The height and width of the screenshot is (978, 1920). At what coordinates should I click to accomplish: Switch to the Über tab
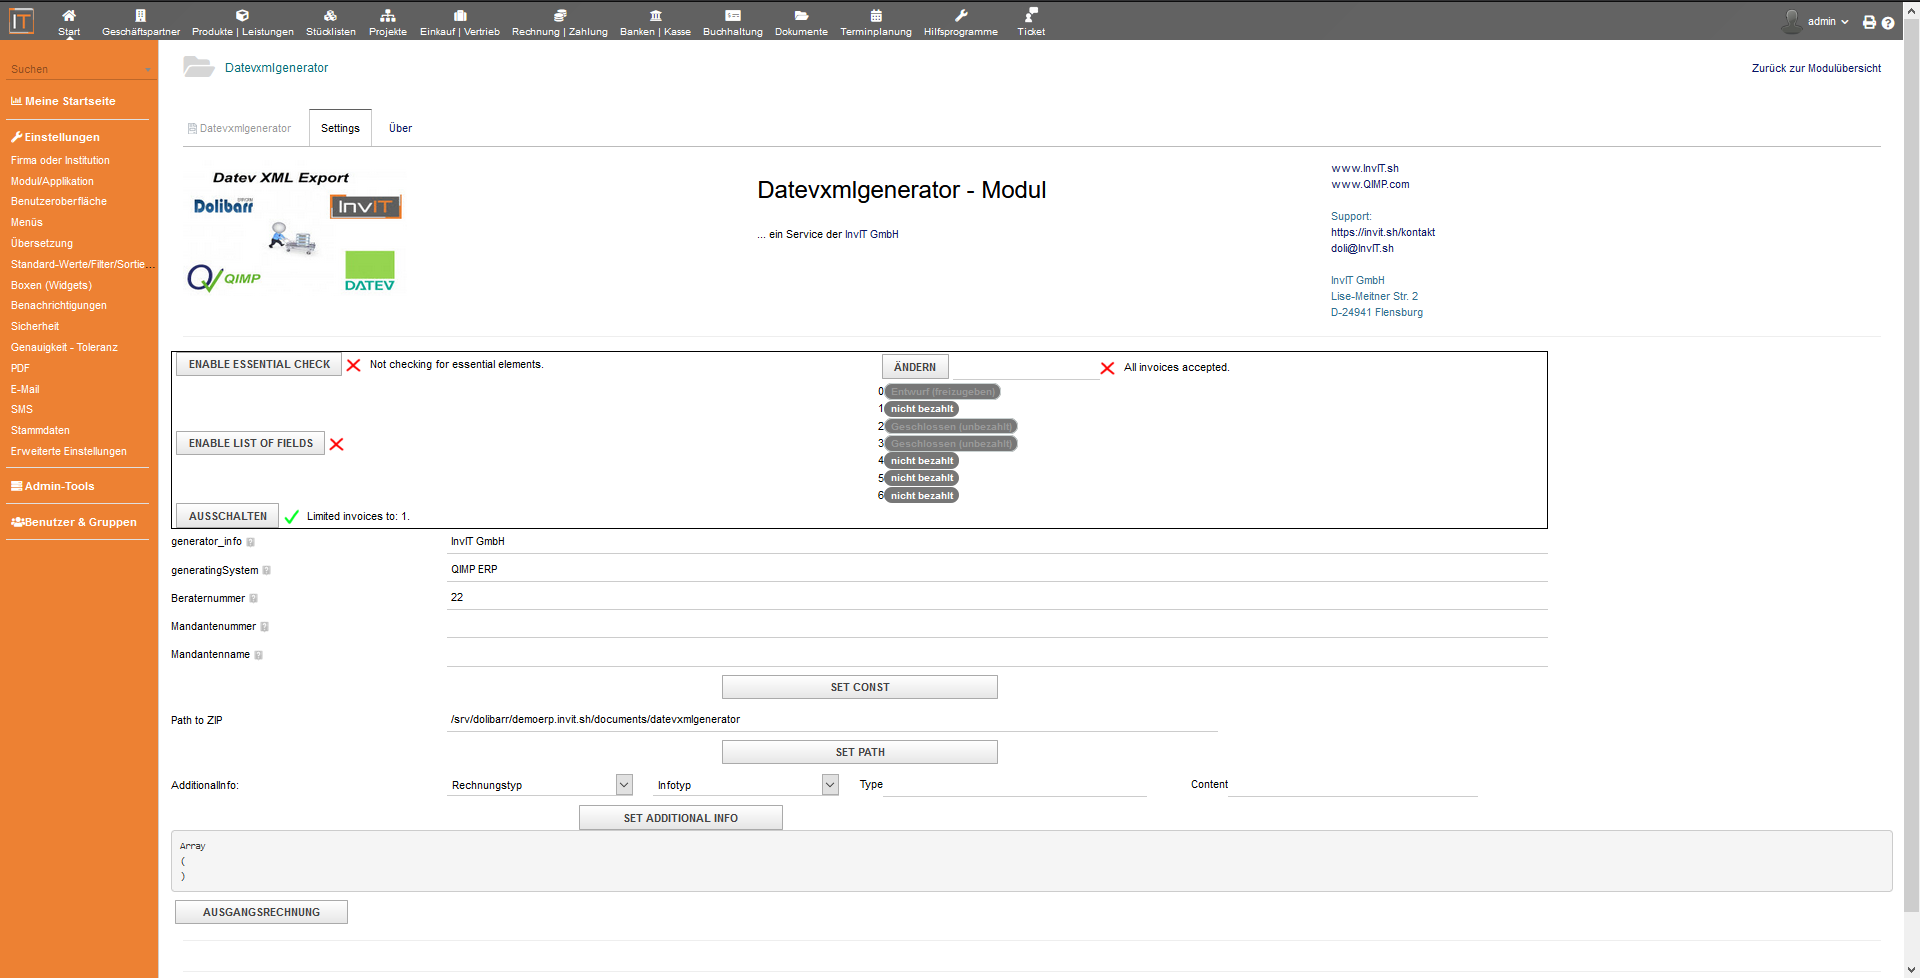tap(400, 129)
